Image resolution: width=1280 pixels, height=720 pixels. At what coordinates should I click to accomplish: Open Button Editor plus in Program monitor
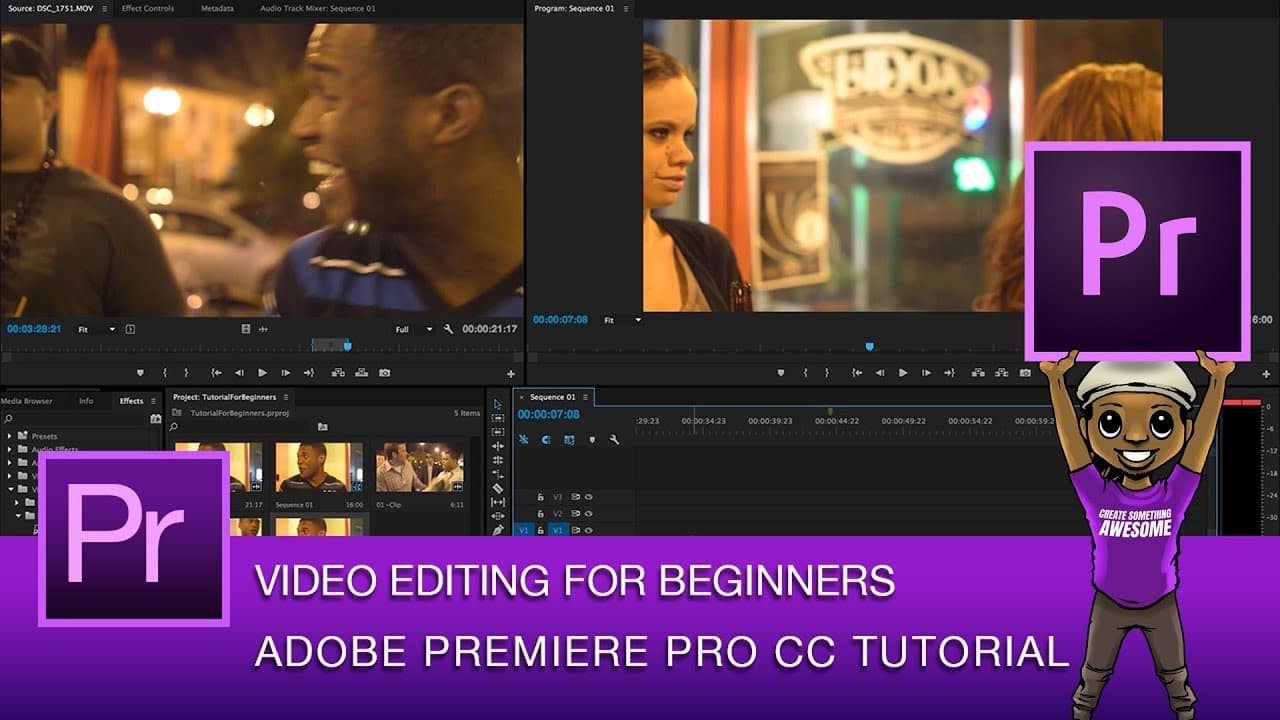(x=1266, y=373)
